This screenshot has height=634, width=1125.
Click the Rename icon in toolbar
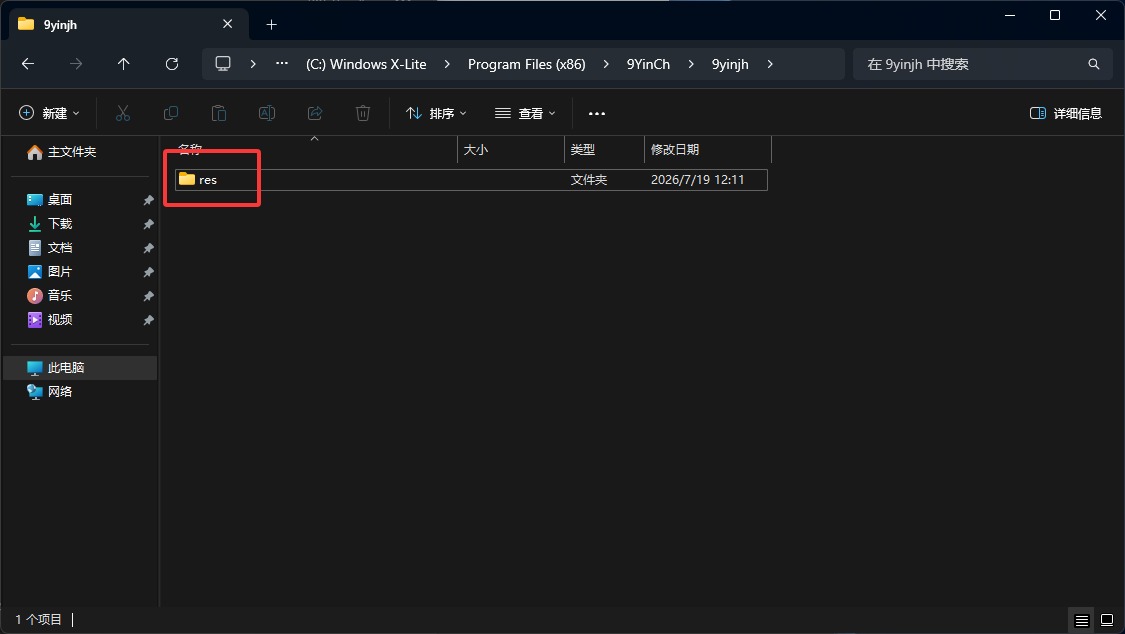point(267,113)
